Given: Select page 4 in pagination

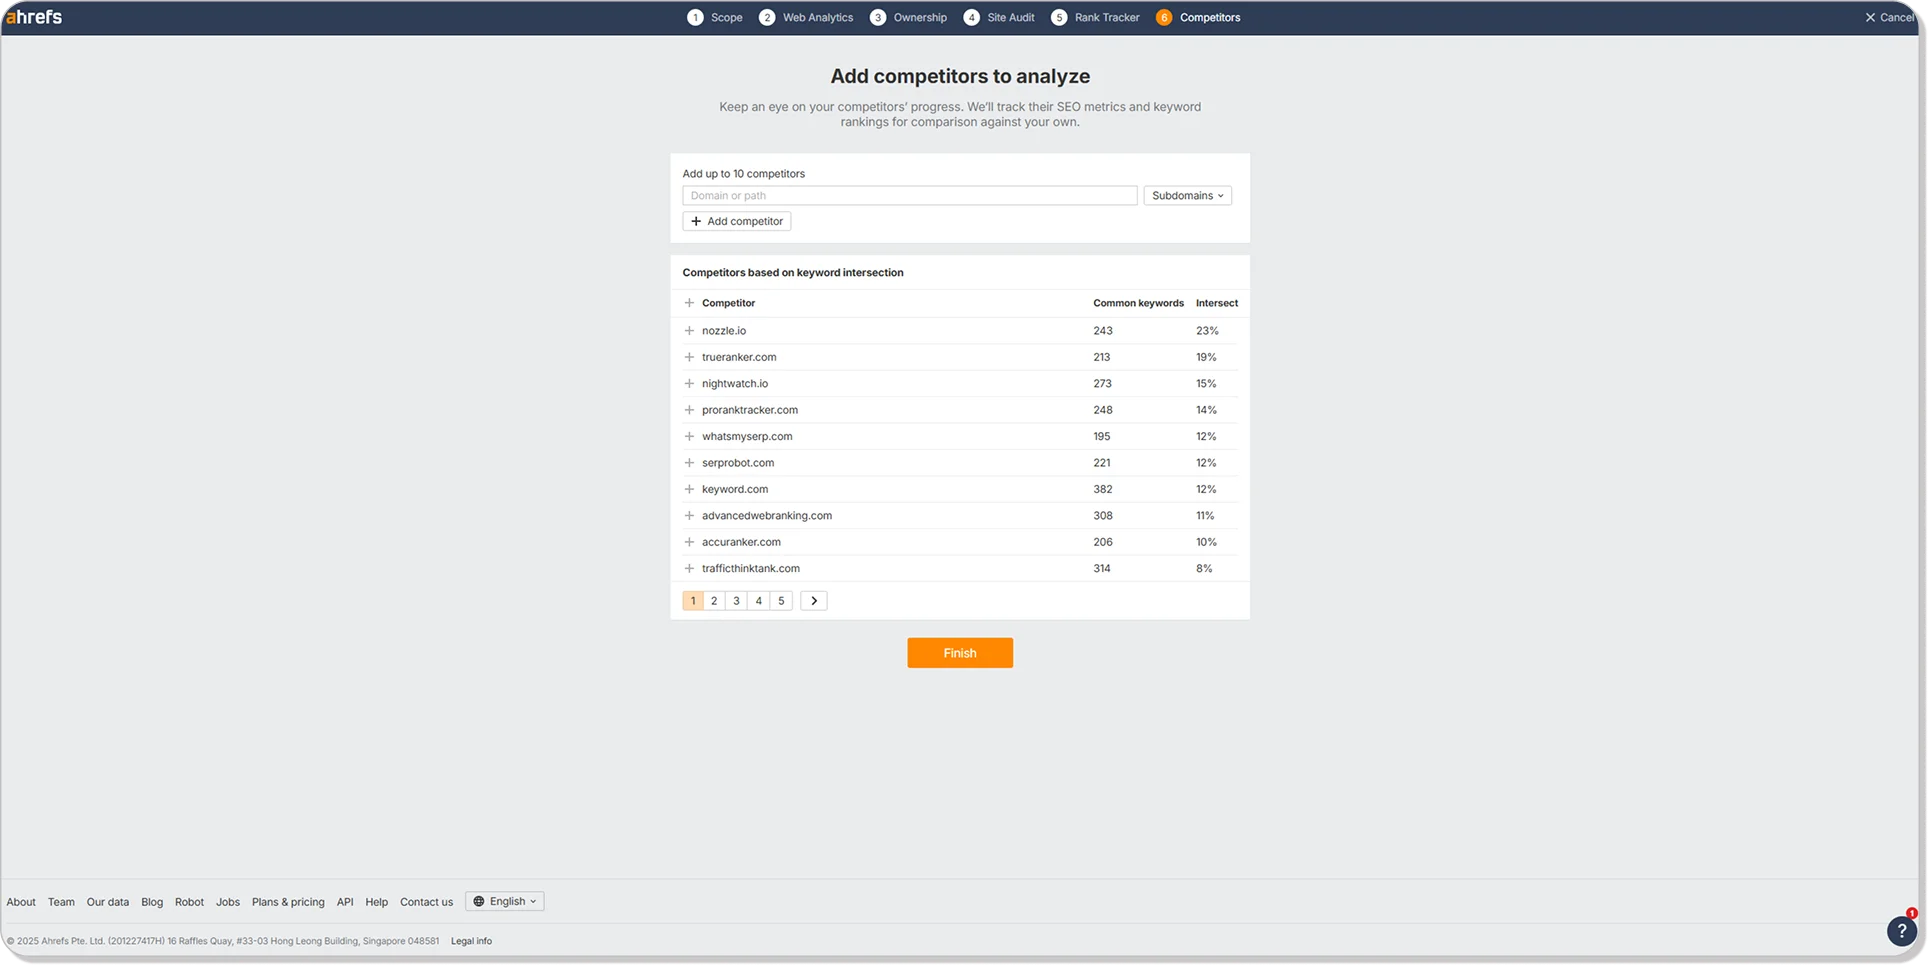Looking at the screenshot, I should 759,601.
